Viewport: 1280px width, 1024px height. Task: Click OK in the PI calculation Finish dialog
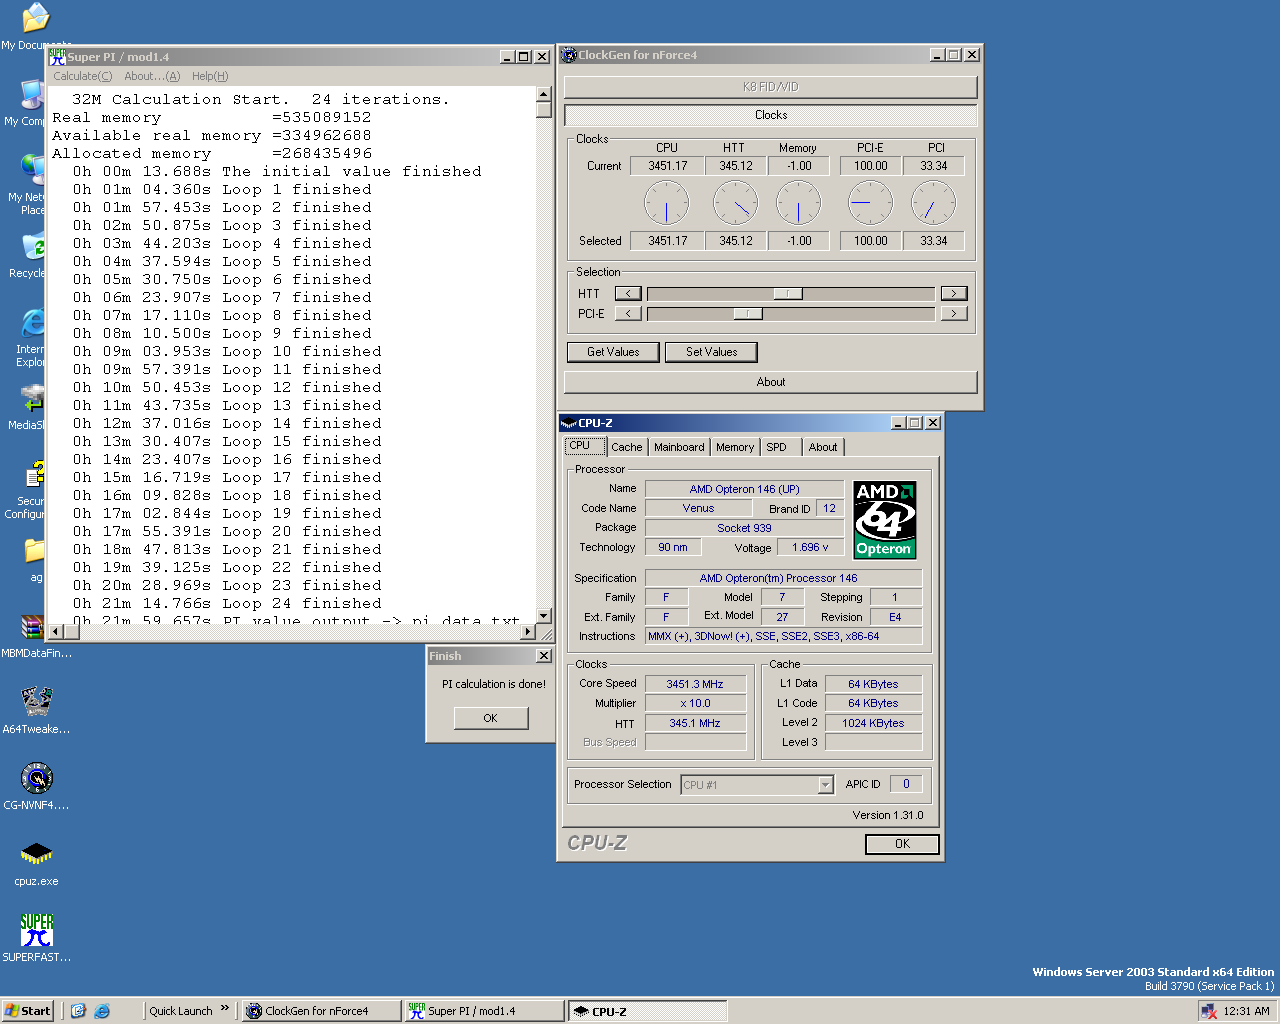490,718
